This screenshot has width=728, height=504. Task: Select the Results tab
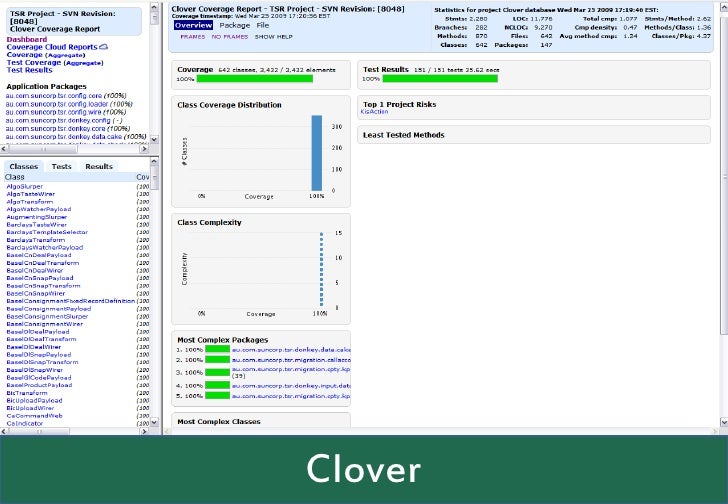[99, 166]
